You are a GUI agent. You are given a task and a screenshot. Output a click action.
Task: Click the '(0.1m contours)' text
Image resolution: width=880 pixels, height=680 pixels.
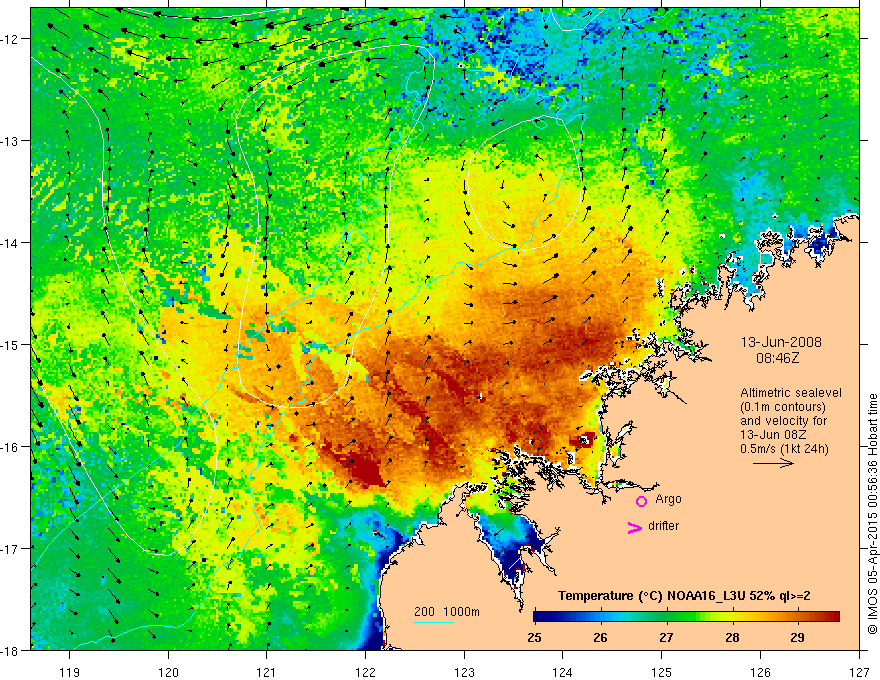click(x=783, y=407)
